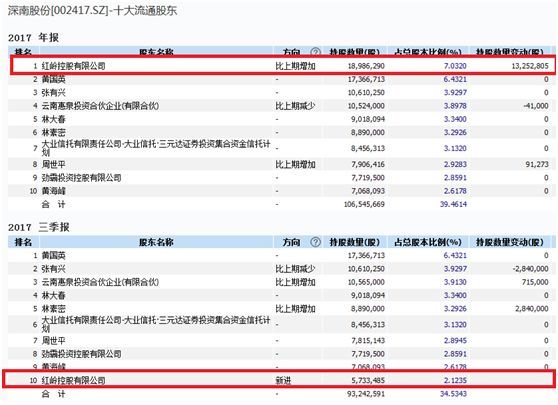
Task: Click the 持股数量(股) column header in 三季报 table
Action: point(355,242)
